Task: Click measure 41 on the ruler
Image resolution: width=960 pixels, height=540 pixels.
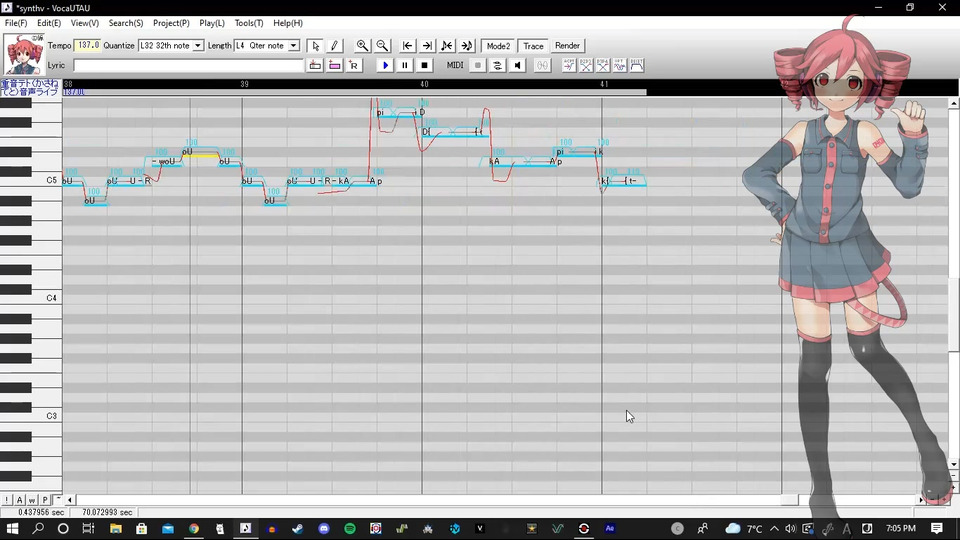Action: (x=604, y=84)
